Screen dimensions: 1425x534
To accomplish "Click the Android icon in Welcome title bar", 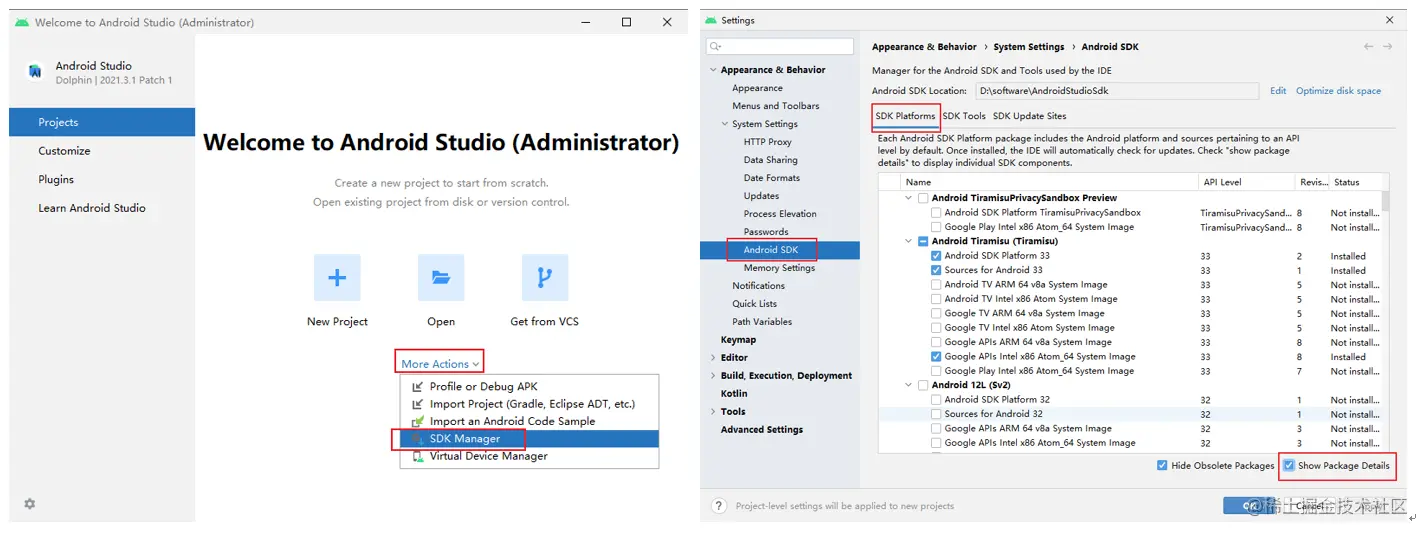I will coord(22,22).
